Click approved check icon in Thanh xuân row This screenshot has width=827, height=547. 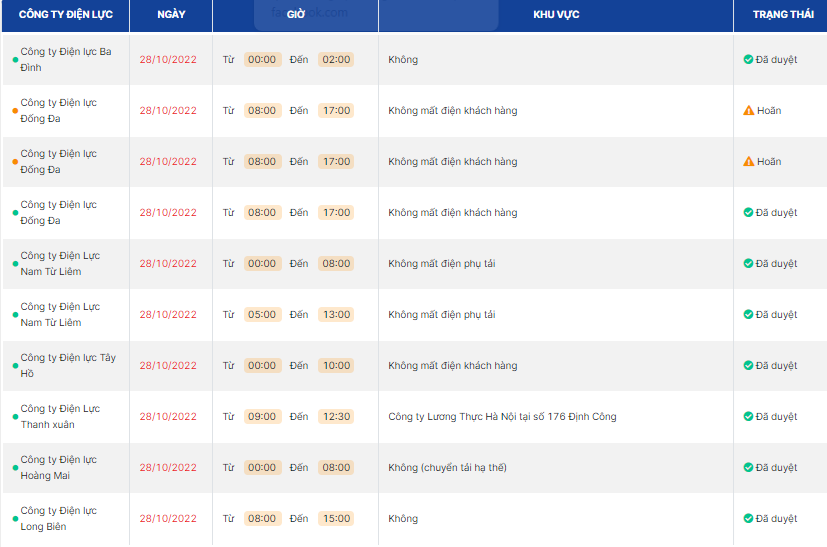click(x=748, y=416)
